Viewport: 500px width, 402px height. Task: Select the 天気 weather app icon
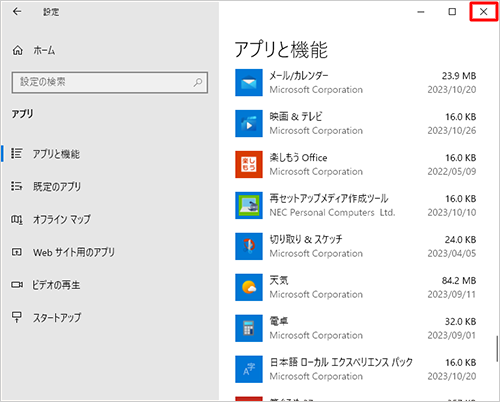249,287
